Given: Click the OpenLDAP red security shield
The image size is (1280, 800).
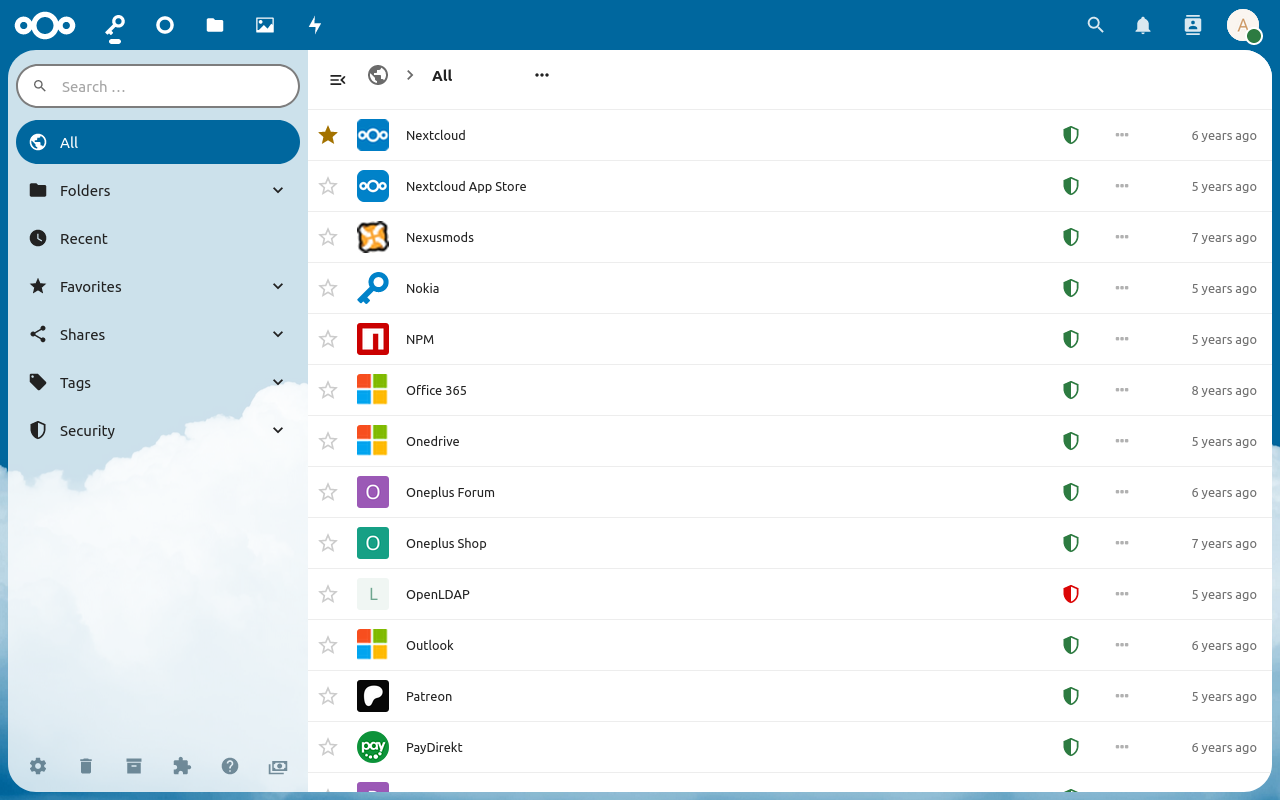Looking at the screenshot, I should pos(1071,594).
